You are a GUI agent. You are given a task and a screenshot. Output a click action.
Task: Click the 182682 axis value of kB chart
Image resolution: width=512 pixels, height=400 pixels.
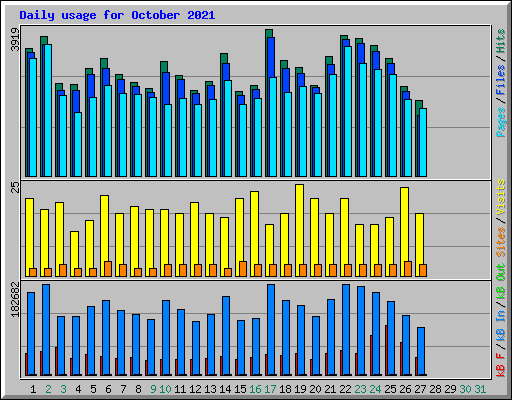pos(15,299)
